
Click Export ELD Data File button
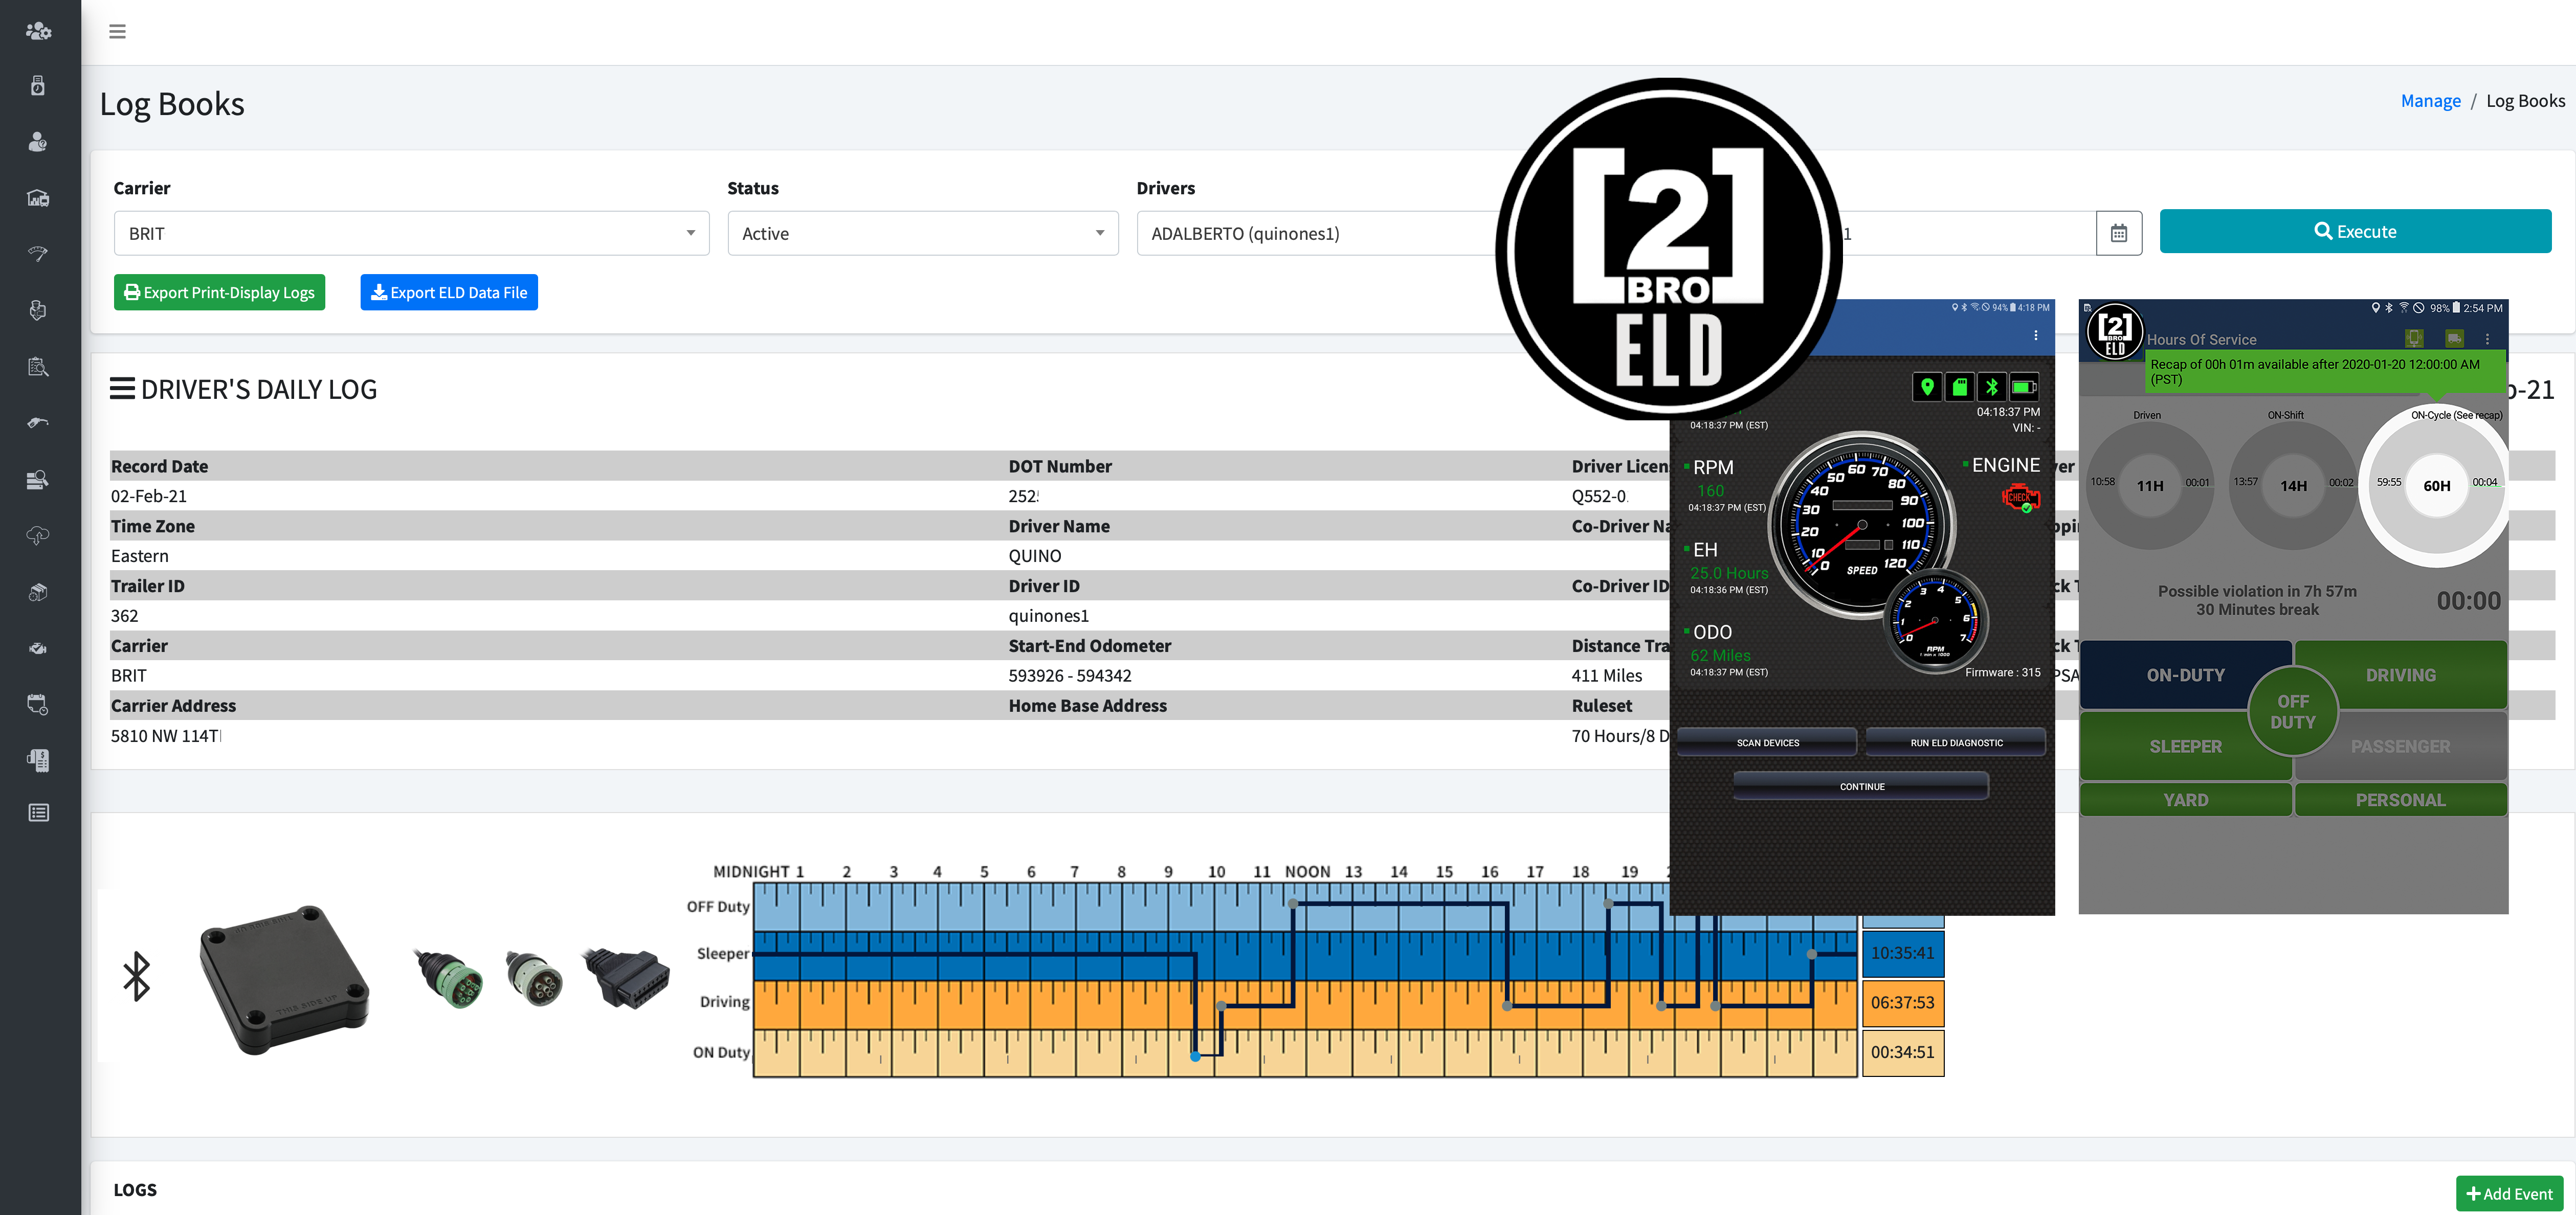[449, 292]
